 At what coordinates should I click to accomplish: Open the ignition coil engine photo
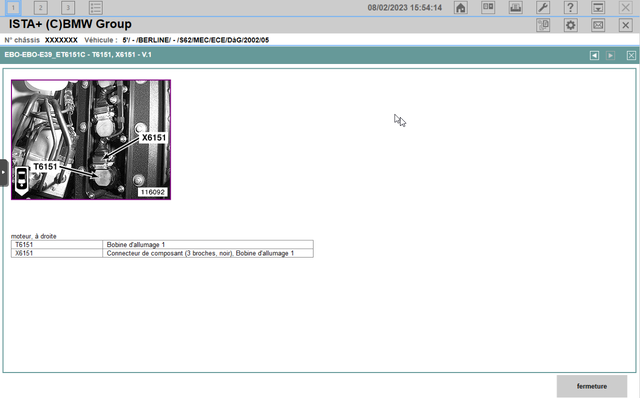click(91, 140)
